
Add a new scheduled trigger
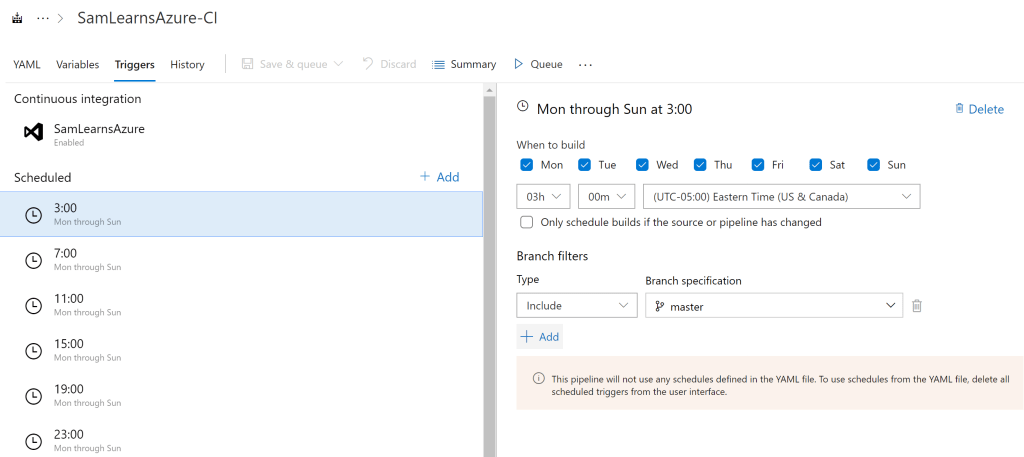coord(439,177)
